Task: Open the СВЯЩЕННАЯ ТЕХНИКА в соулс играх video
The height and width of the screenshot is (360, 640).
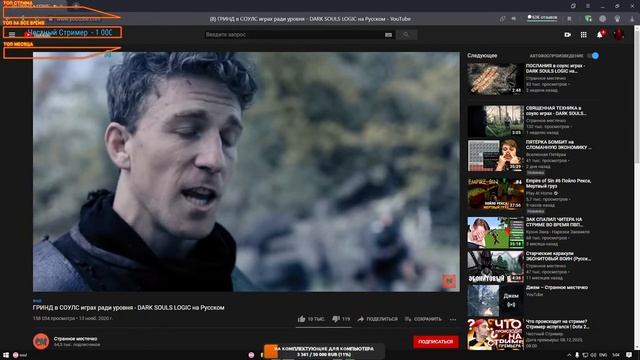Action: pos(496,121)
